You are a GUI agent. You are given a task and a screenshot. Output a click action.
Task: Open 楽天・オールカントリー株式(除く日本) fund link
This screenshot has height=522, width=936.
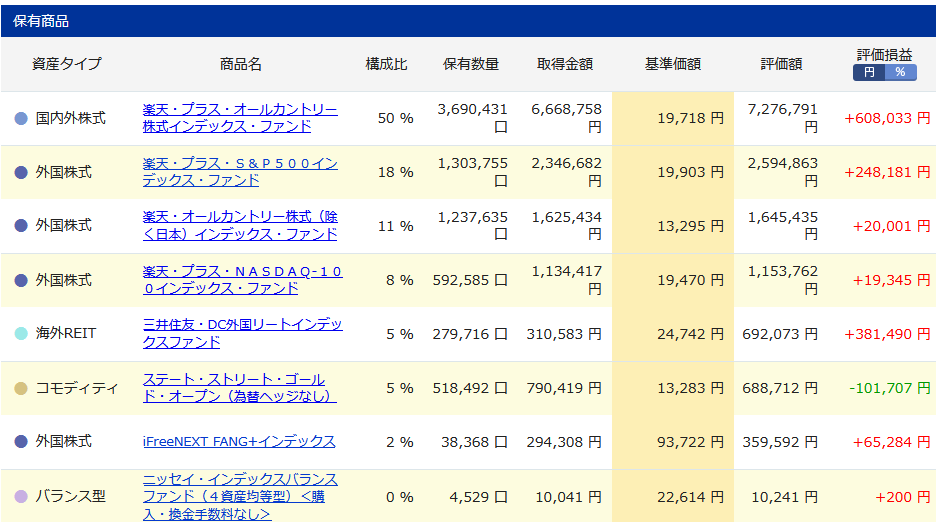pyautogui.click(x=240, y=226)
